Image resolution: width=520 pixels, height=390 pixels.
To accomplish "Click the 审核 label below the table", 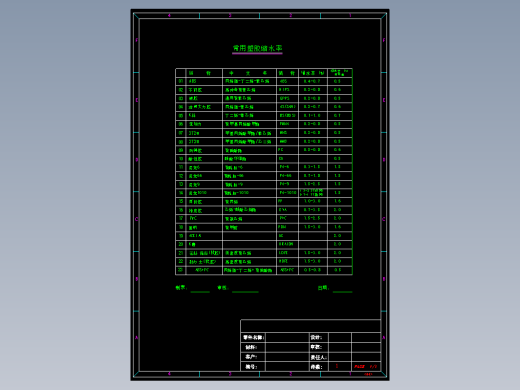I will [223, 288].
